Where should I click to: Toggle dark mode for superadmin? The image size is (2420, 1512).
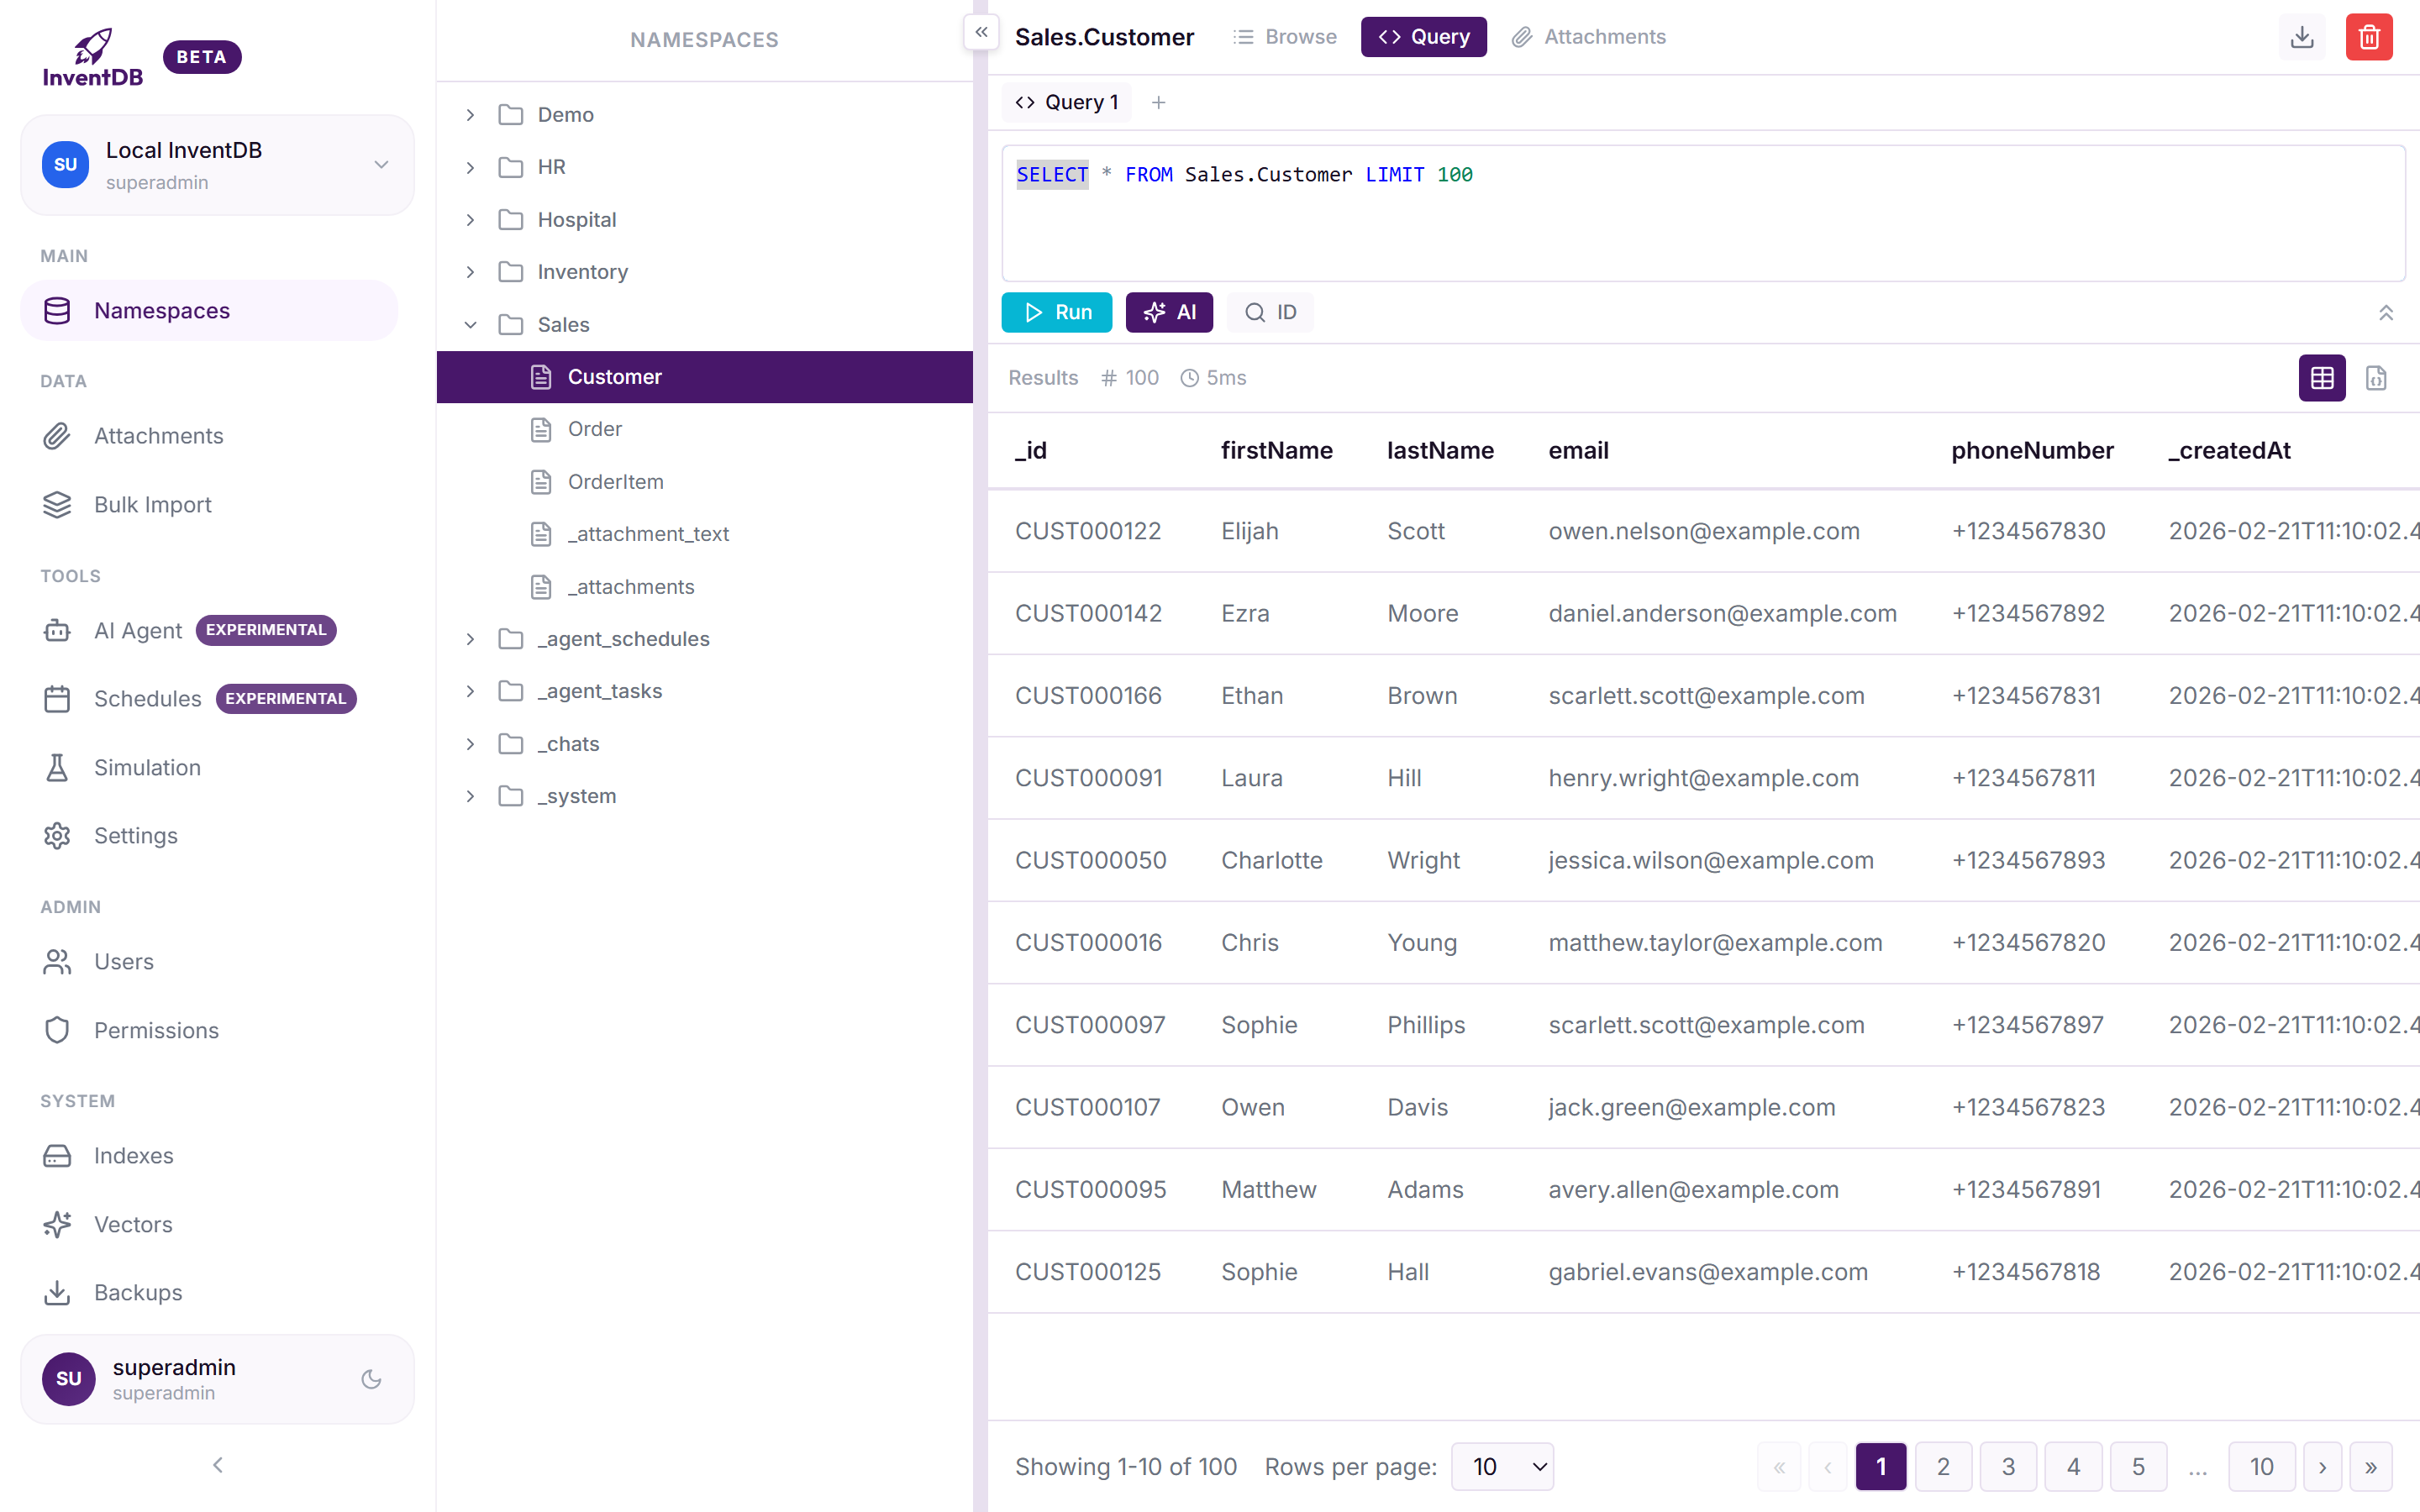[370, 1379]
